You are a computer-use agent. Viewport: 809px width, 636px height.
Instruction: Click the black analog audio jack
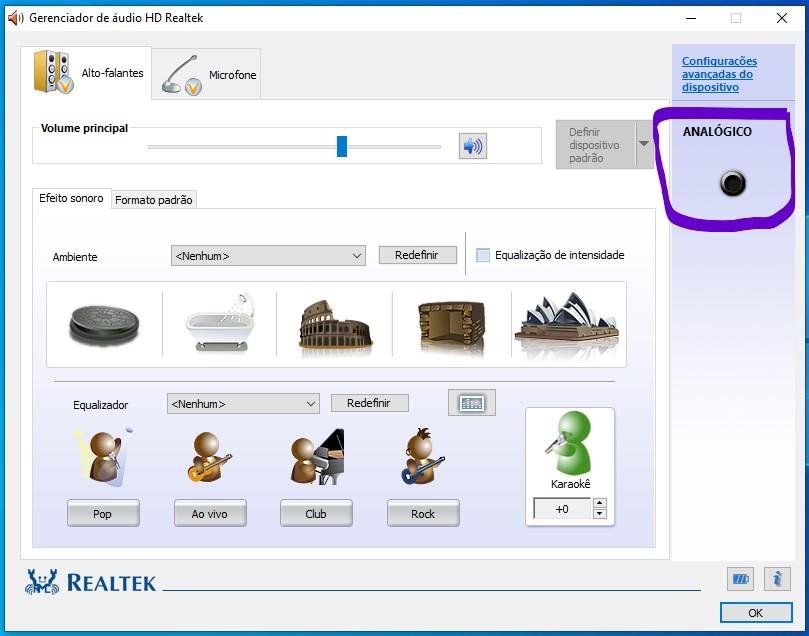(733, 183)
